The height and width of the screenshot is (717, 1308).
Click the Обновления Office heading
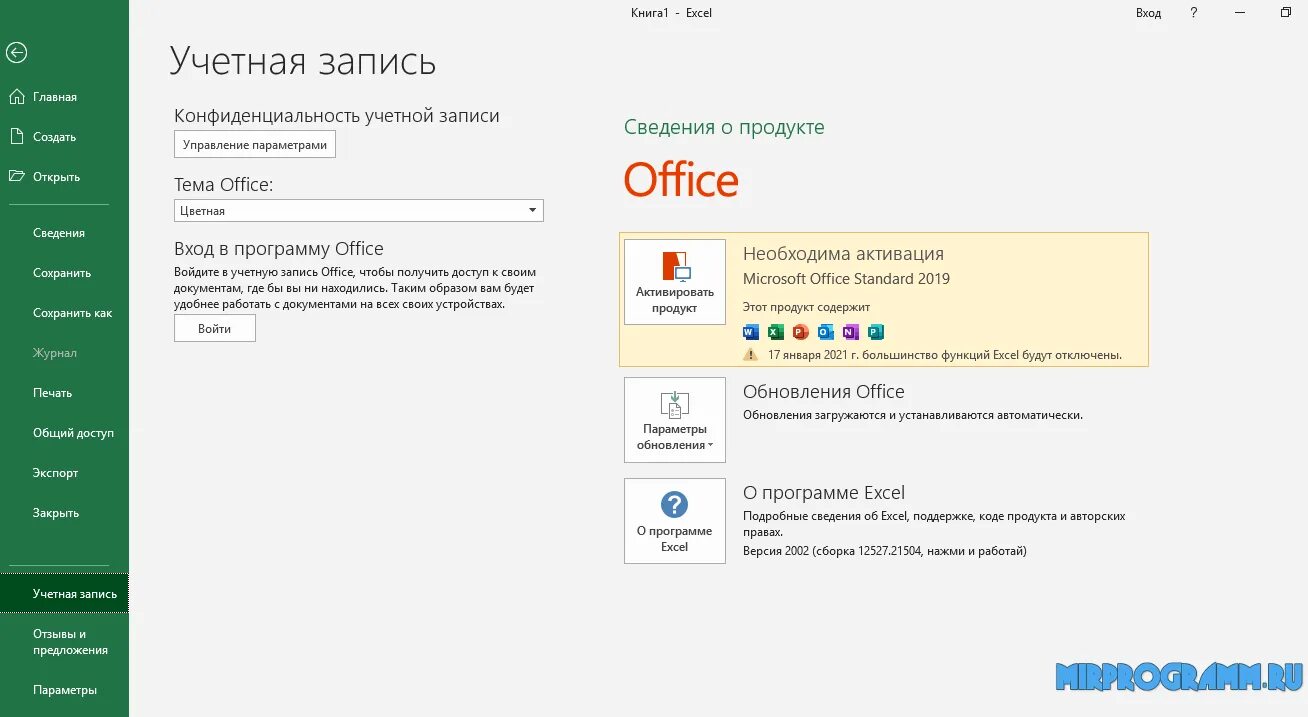pyautogui.click(x=823, y=392)
